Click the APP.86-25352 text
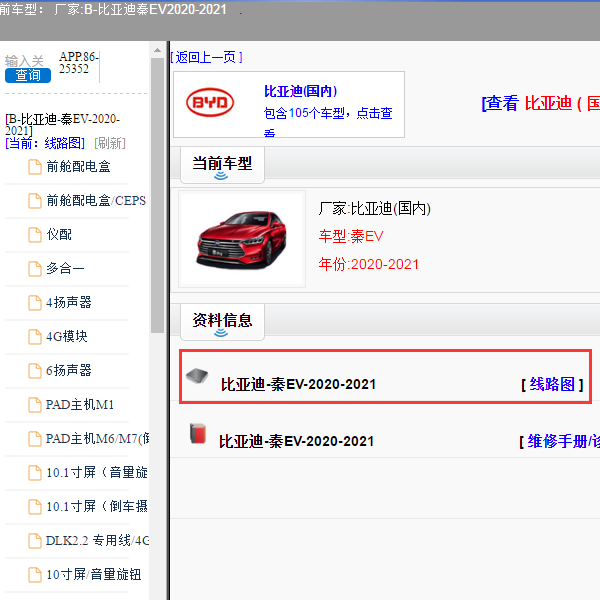Screen dimensions: 600x600 point(78,63)
